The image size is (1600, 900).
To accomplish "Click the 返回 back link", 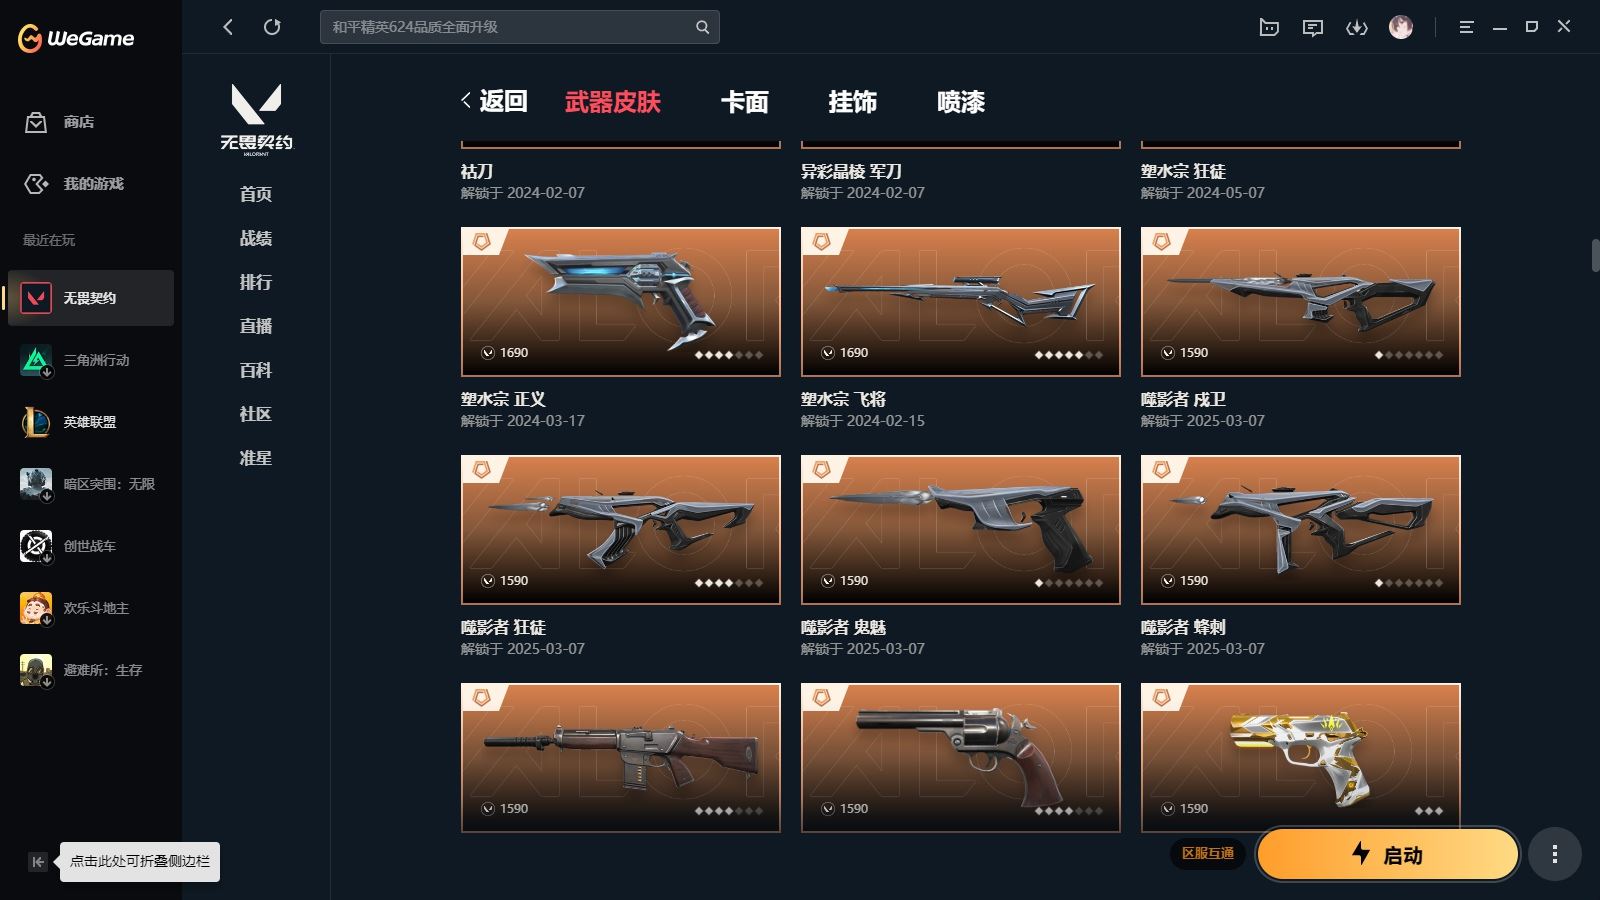I will [x=494, y=101].
